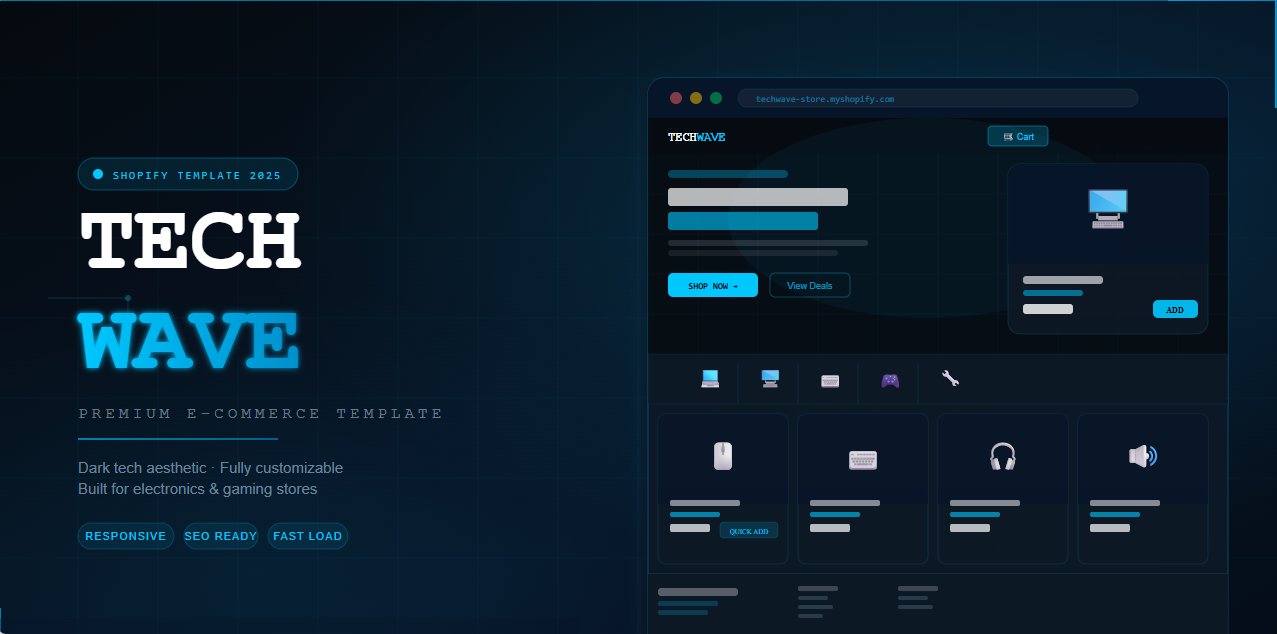The height and width of the screenshot is (634, 1277).
Task: Select the Desktop monitor category icon
Action: (769, 379)
